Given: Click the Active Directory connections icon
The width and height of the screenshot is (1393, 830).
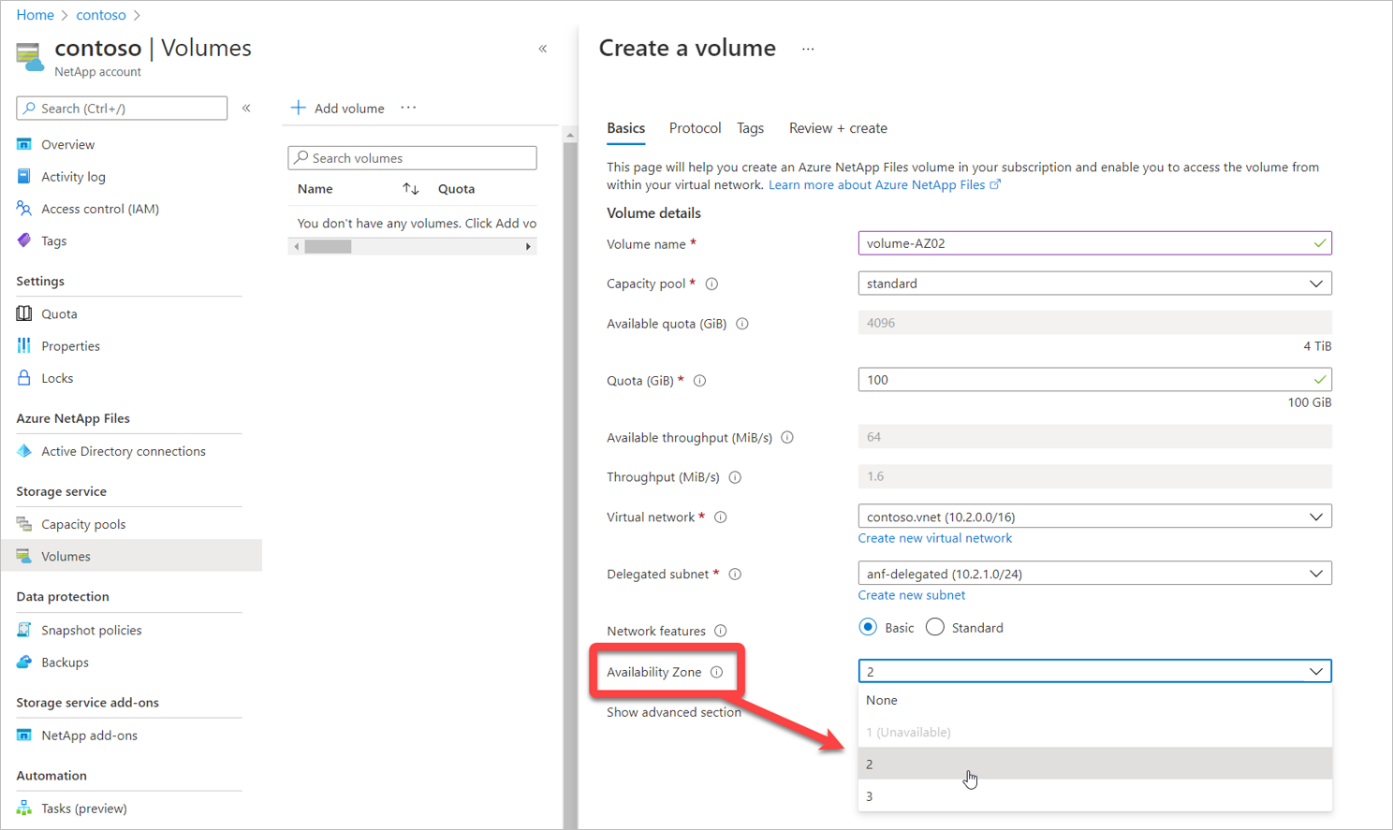Looking at the screenshot, I should click(24, 451).
